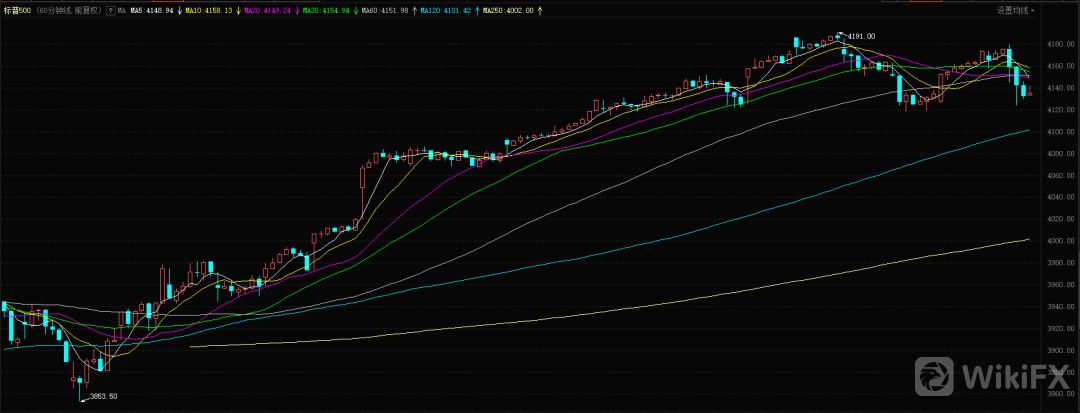The width and height of the screenshot is (1080, 413).
Task: Click the white down arrow after MA5 value
Action: (179, 10)
